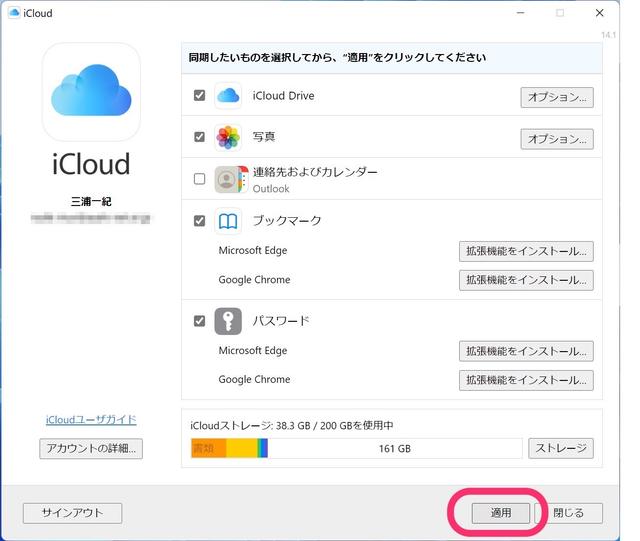Click the Photos flower icon

228,137
